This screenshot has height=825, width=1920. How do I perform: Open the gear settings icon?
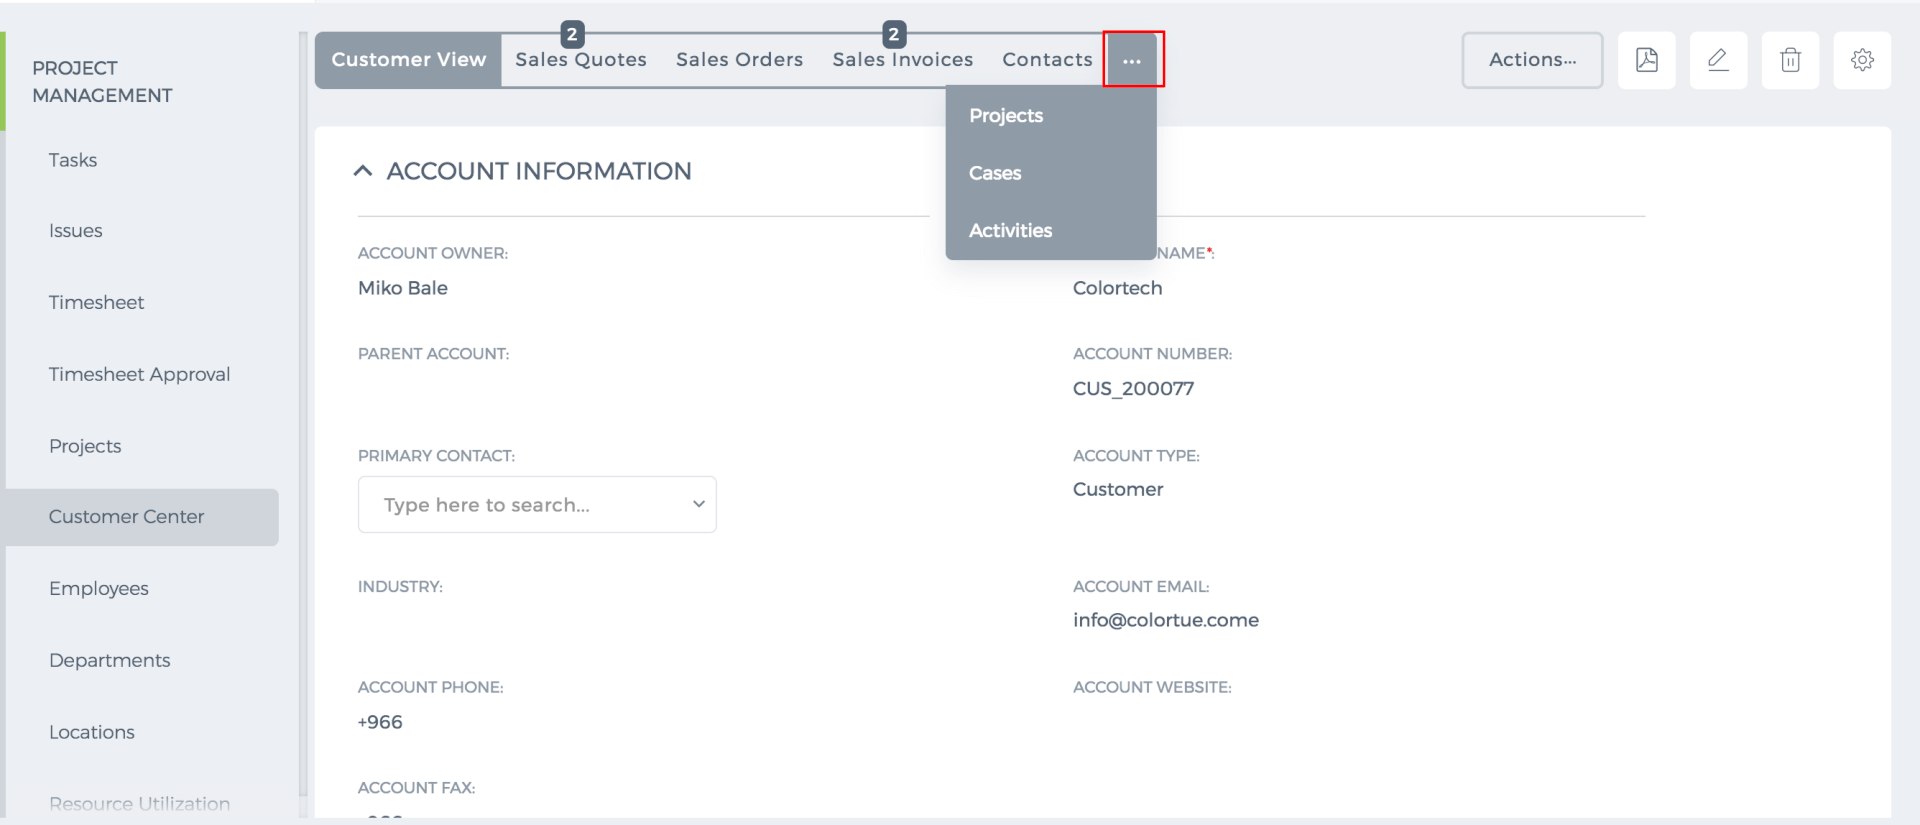(1862, 60)
